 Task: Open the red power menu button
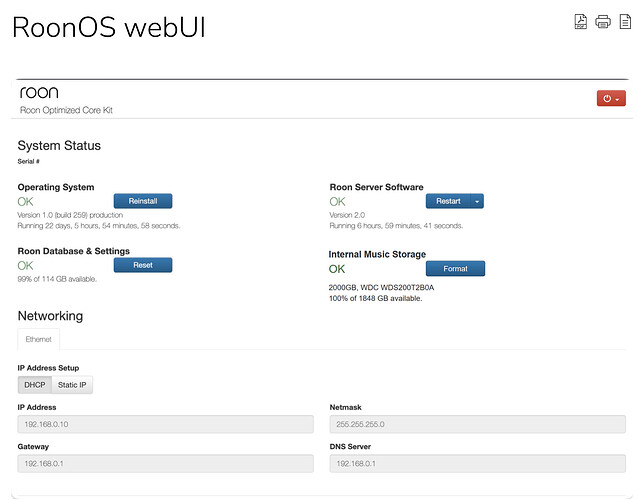point(611,98)
